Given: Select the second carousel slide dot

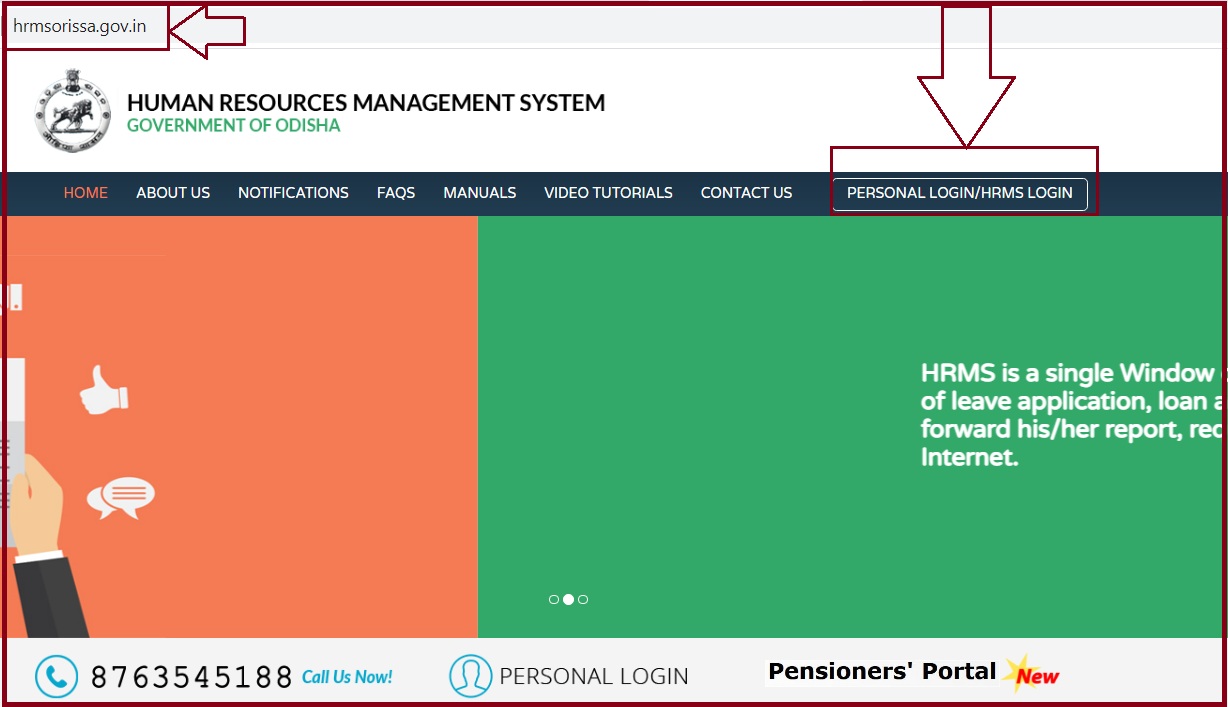Looking at the screenshot, I should point(568,599).
